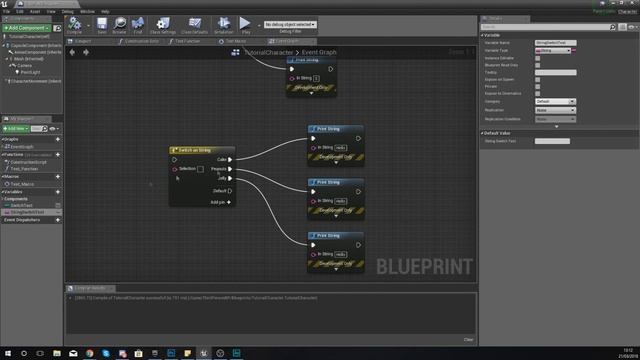
Task: Click My Blueprint search magnifier icon
Action: (45, 129)
